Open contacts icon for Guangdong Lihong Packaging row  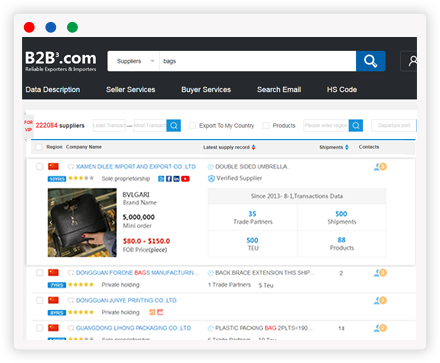click(380, 328)
